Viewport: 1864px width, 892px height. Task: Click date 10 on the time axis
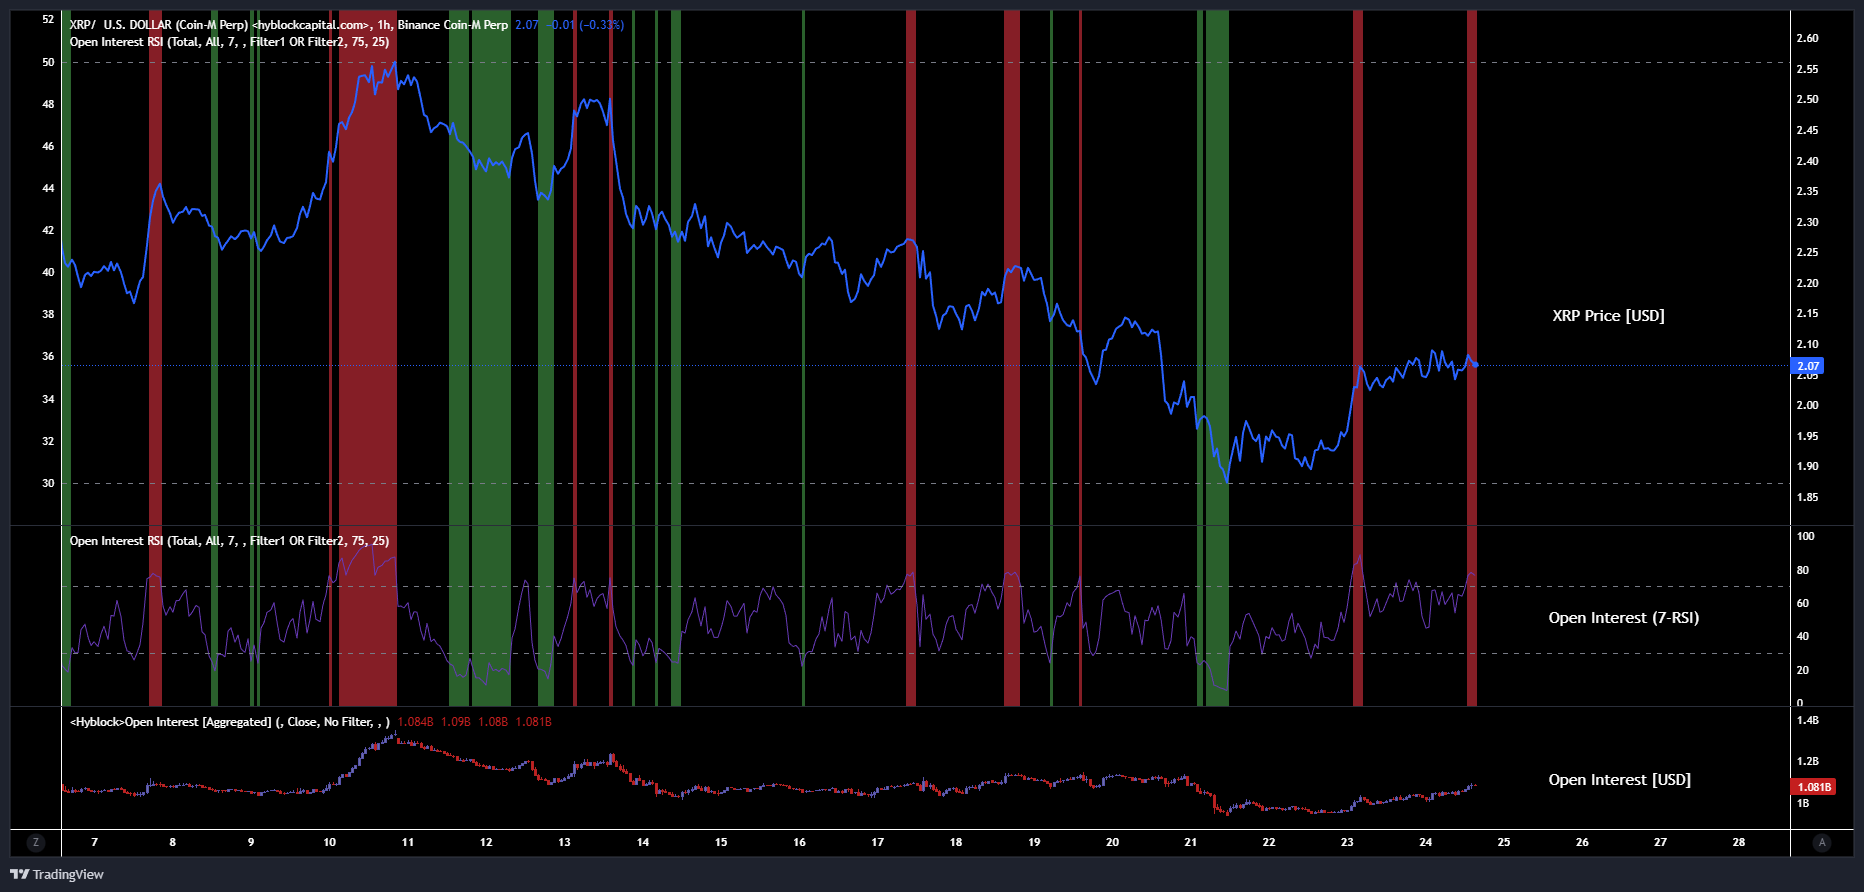tap(329, 842)
